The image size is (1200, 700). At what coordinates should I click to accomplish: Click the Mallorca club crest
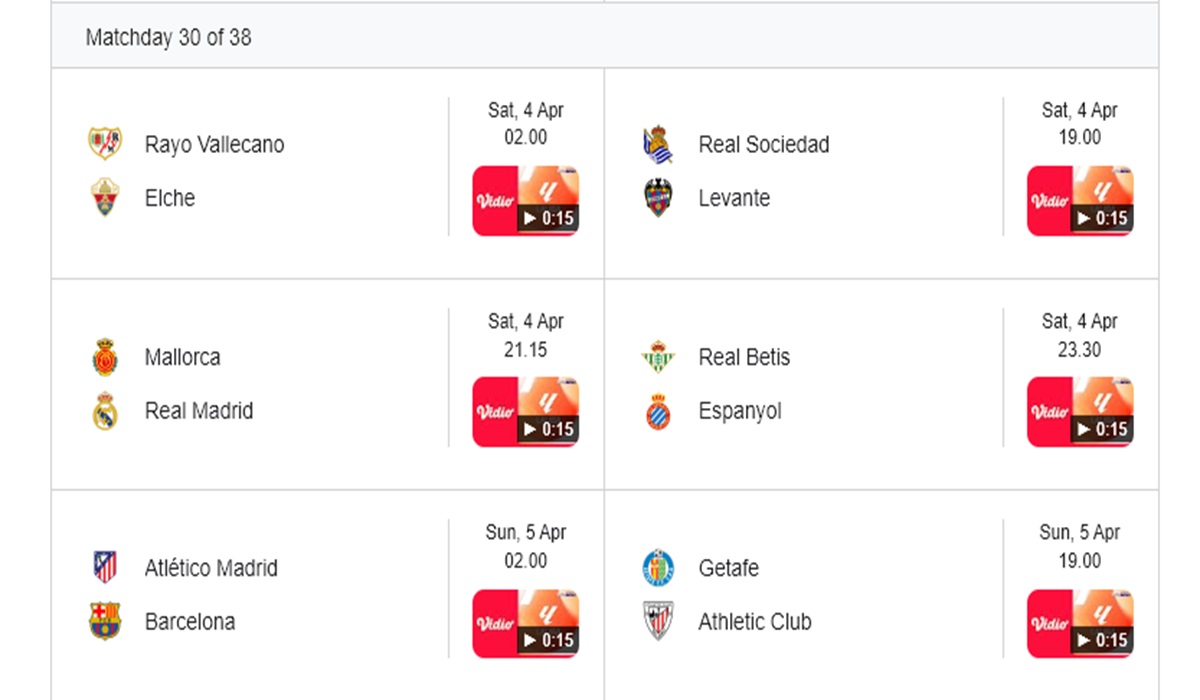105,357
